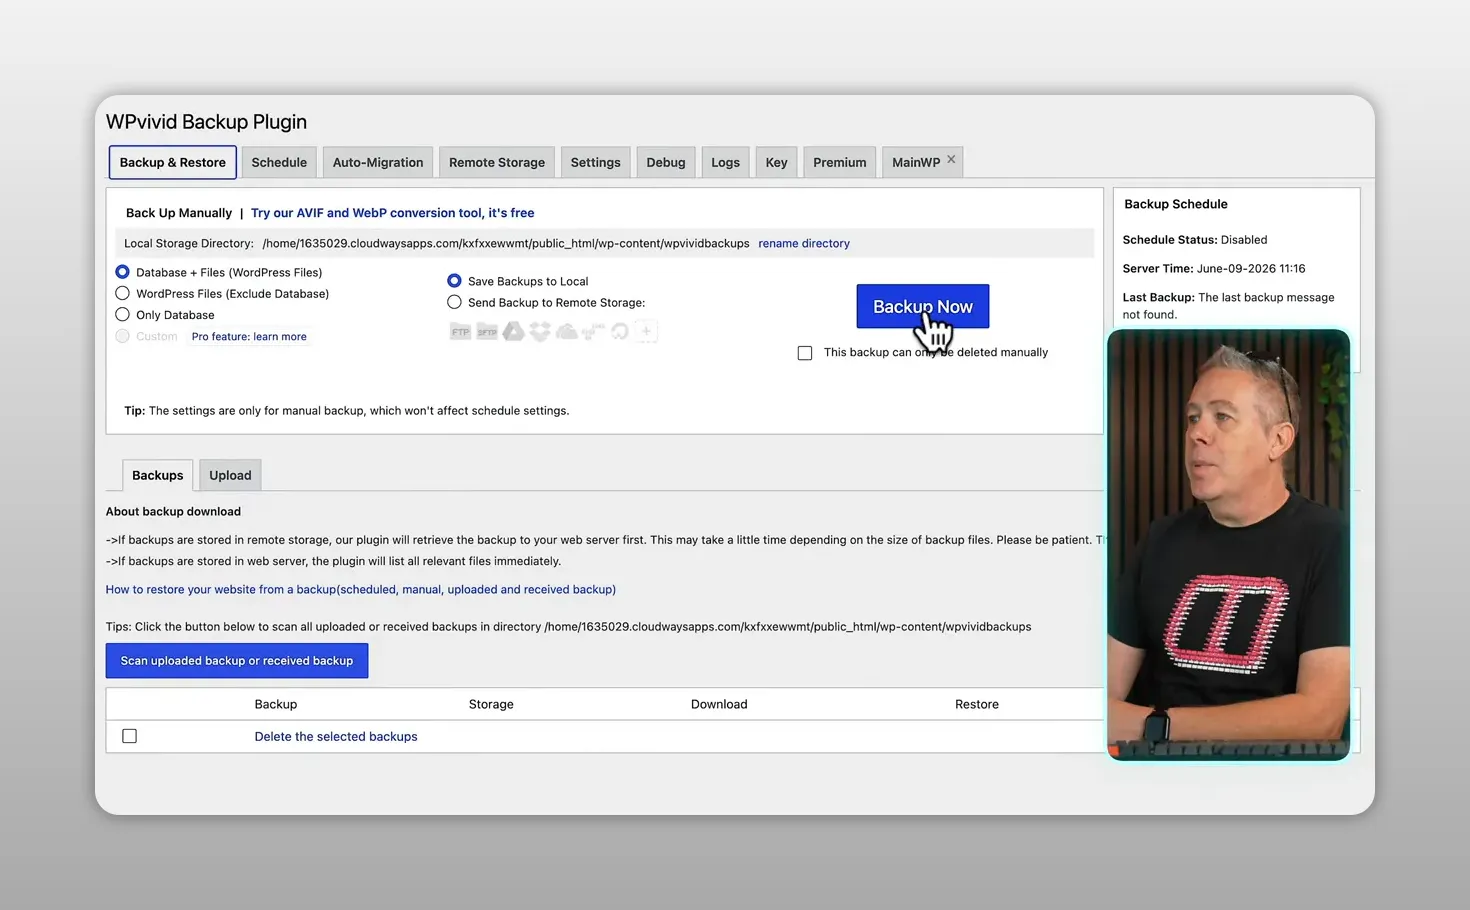Viewport: 1470px width, 910px height.
Task: Click the rename directory link
Action: [x=804, y=243]
